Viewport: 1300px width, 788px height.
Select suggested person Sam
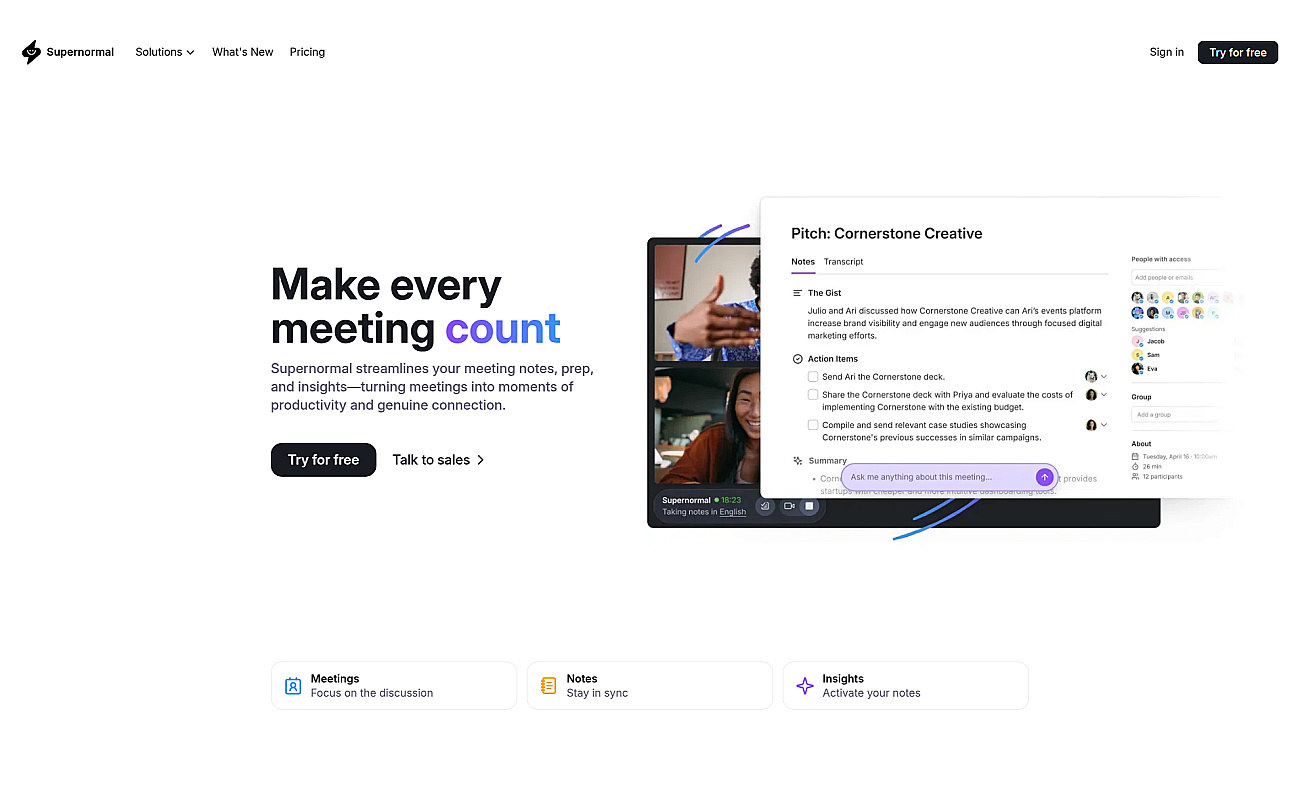(x=1146, y=355)
